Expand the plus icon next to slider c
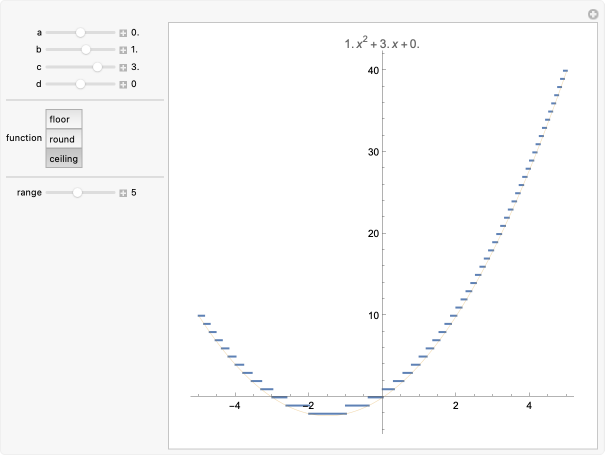This screenshot has width=605, height=456. 123,67
